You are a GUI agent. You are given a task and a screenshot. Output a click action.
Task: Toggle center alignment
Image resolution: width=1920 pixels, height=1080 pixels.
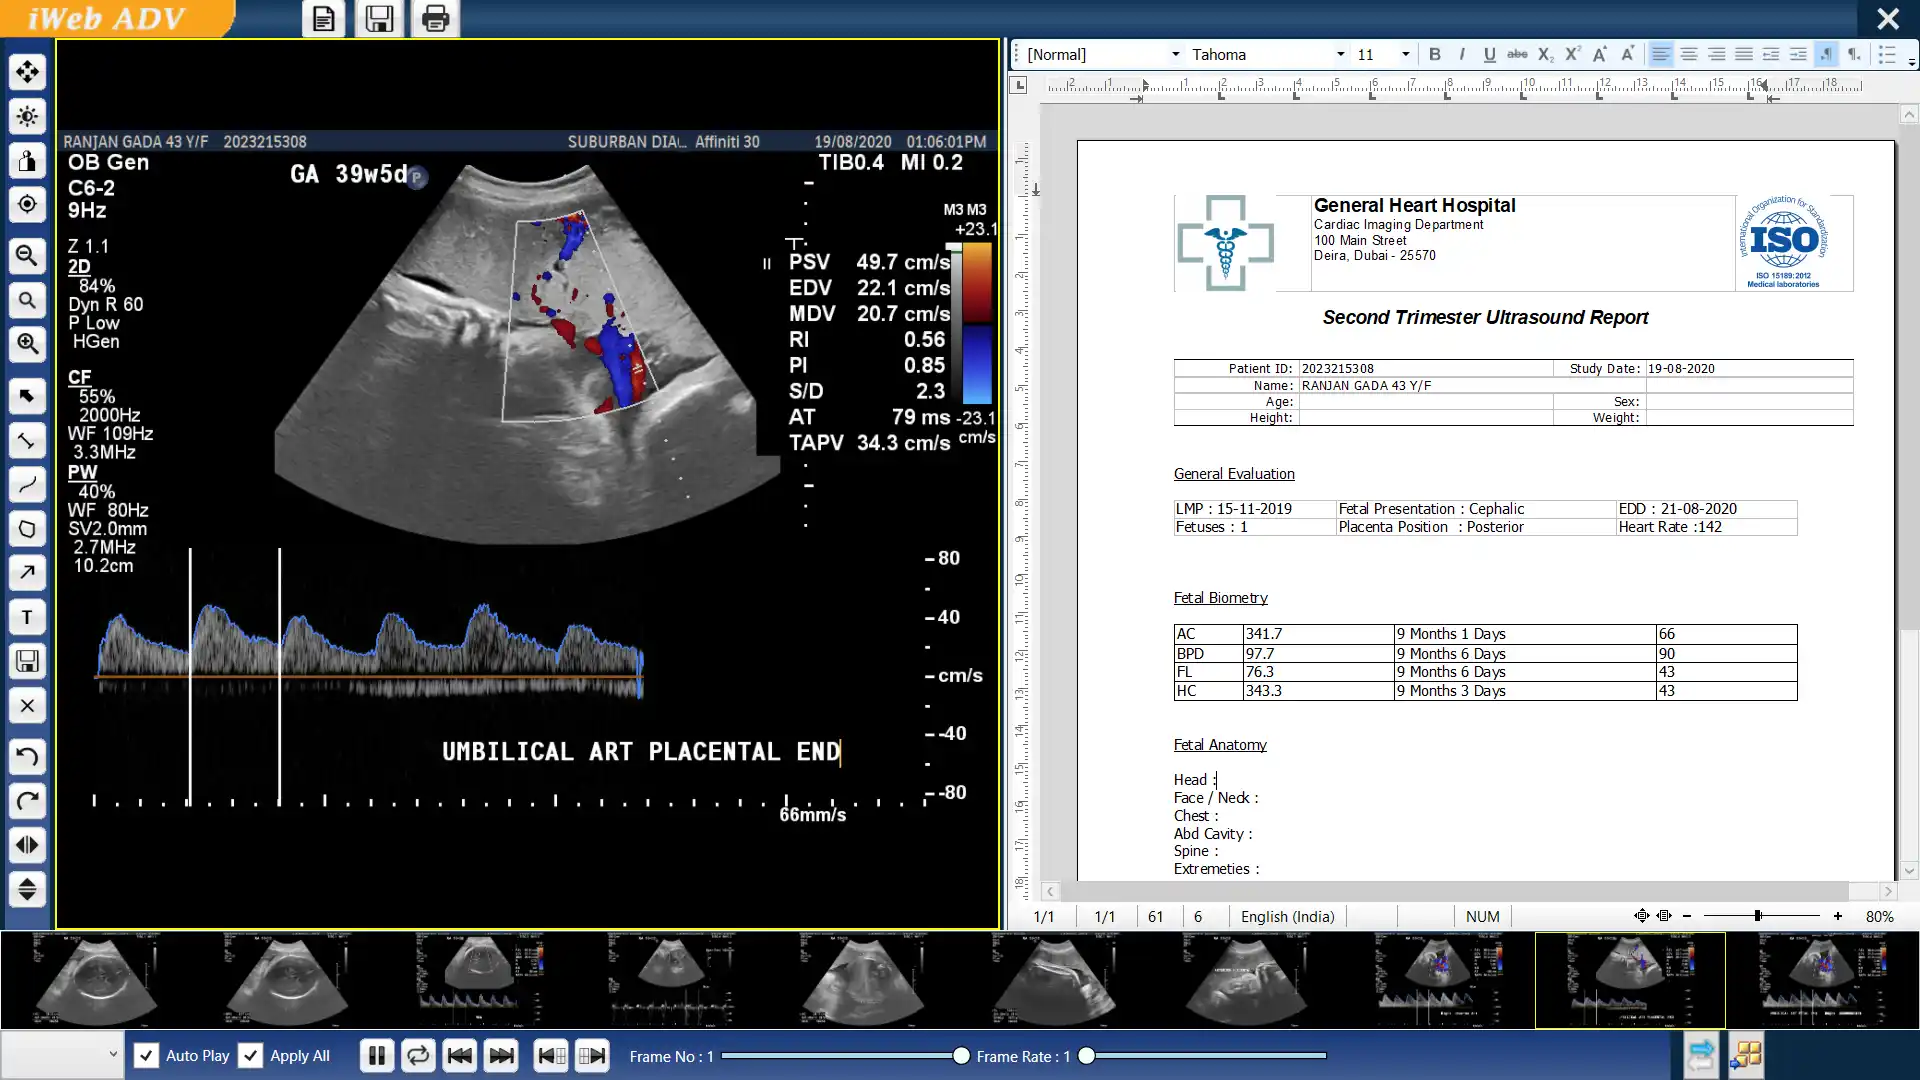click(1688, 54)
